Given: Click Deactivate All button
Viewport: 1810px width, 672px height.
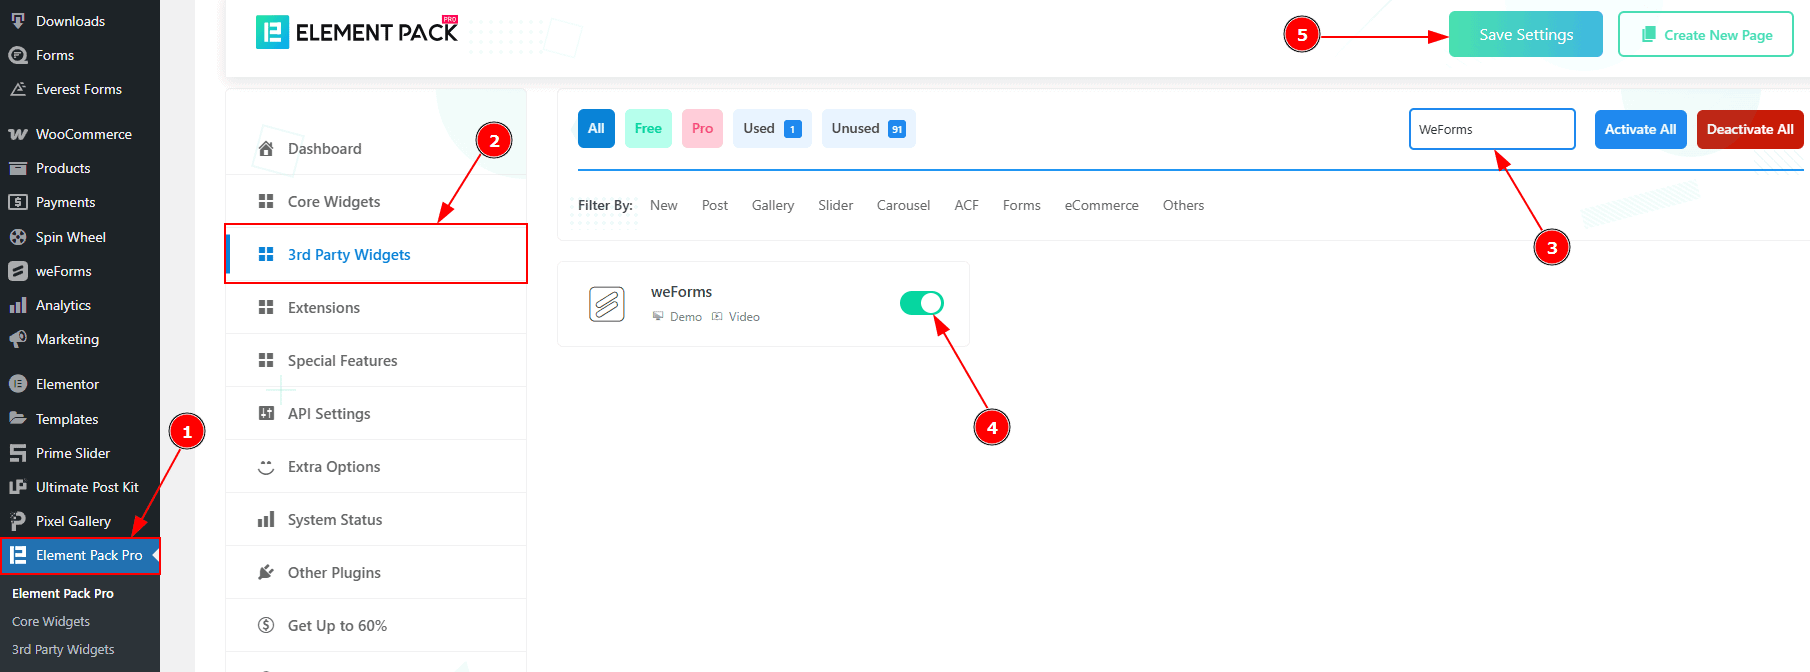Looking at the screenshot, I should point(1750,129).
